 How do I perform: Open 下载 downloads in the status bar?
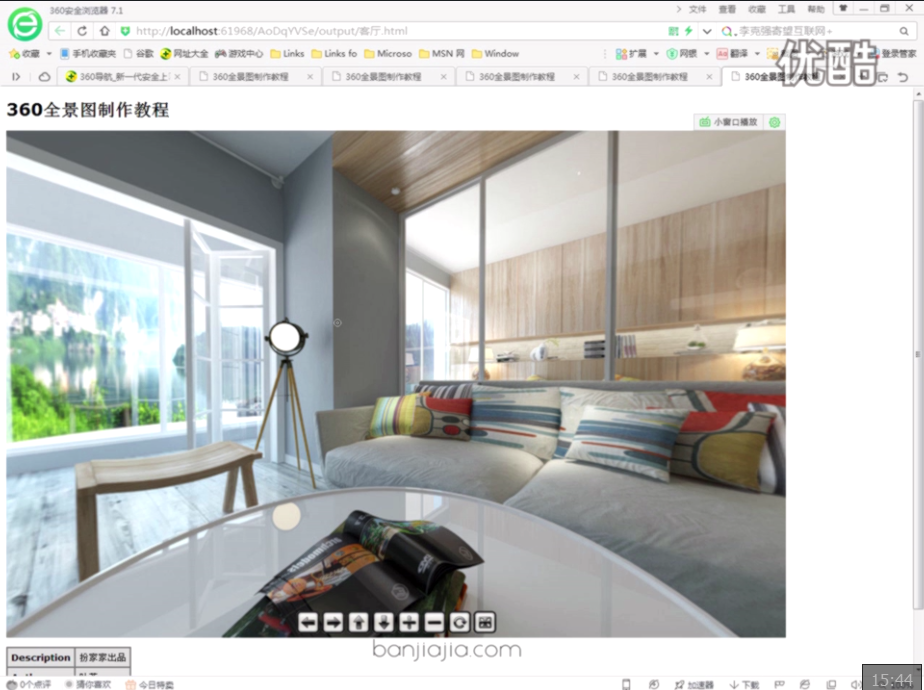point(744,684)
